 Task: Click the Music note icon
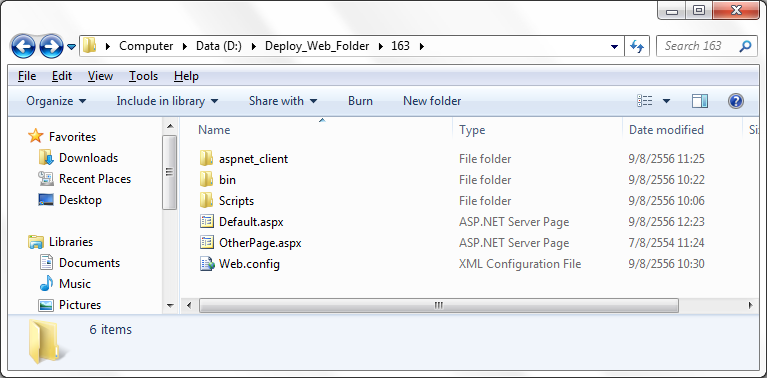(x=46, y=284)
